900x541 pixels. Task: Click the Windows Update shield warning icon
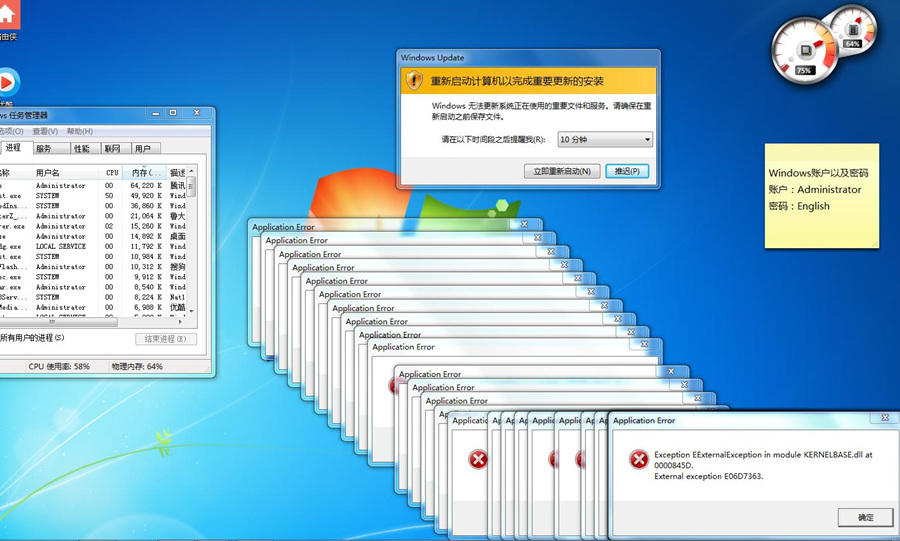click(x=414, y=80)
